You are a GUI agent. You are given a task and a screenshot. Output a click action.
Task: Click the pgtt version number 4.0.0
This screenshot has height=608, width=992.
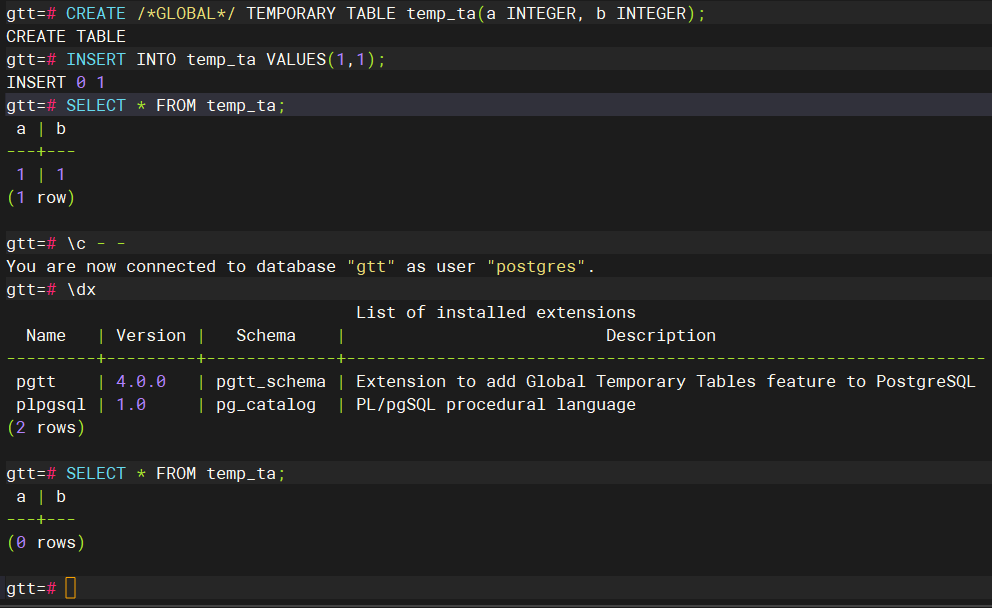[x=141, y=382]
